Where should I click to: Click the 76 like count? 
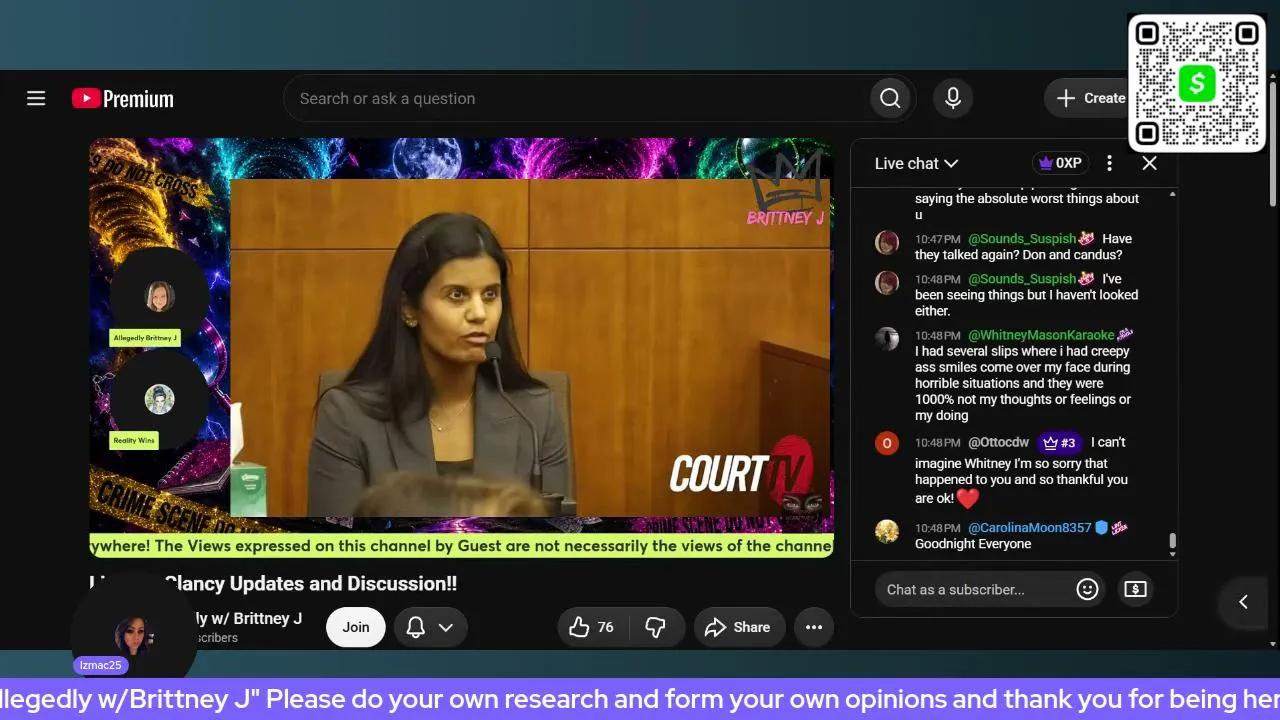[605, 627]
